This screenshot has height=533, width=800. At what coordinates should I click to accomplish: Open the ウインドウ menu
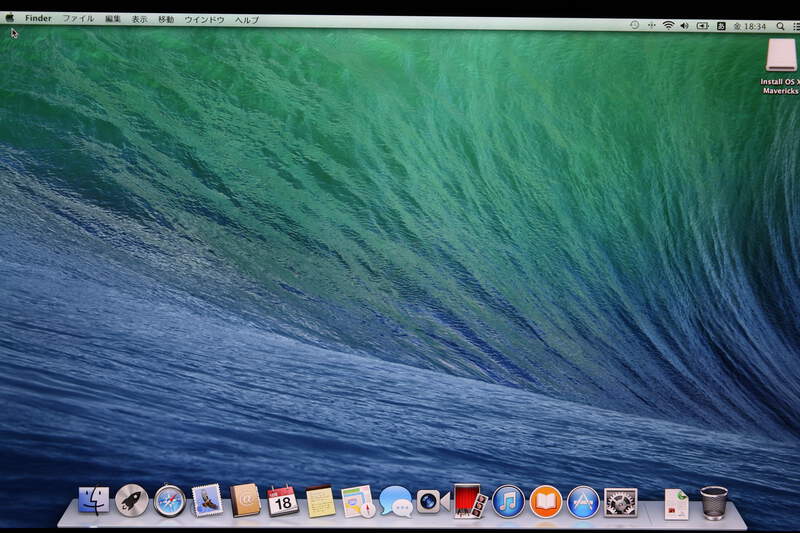[x=204, y=19]
